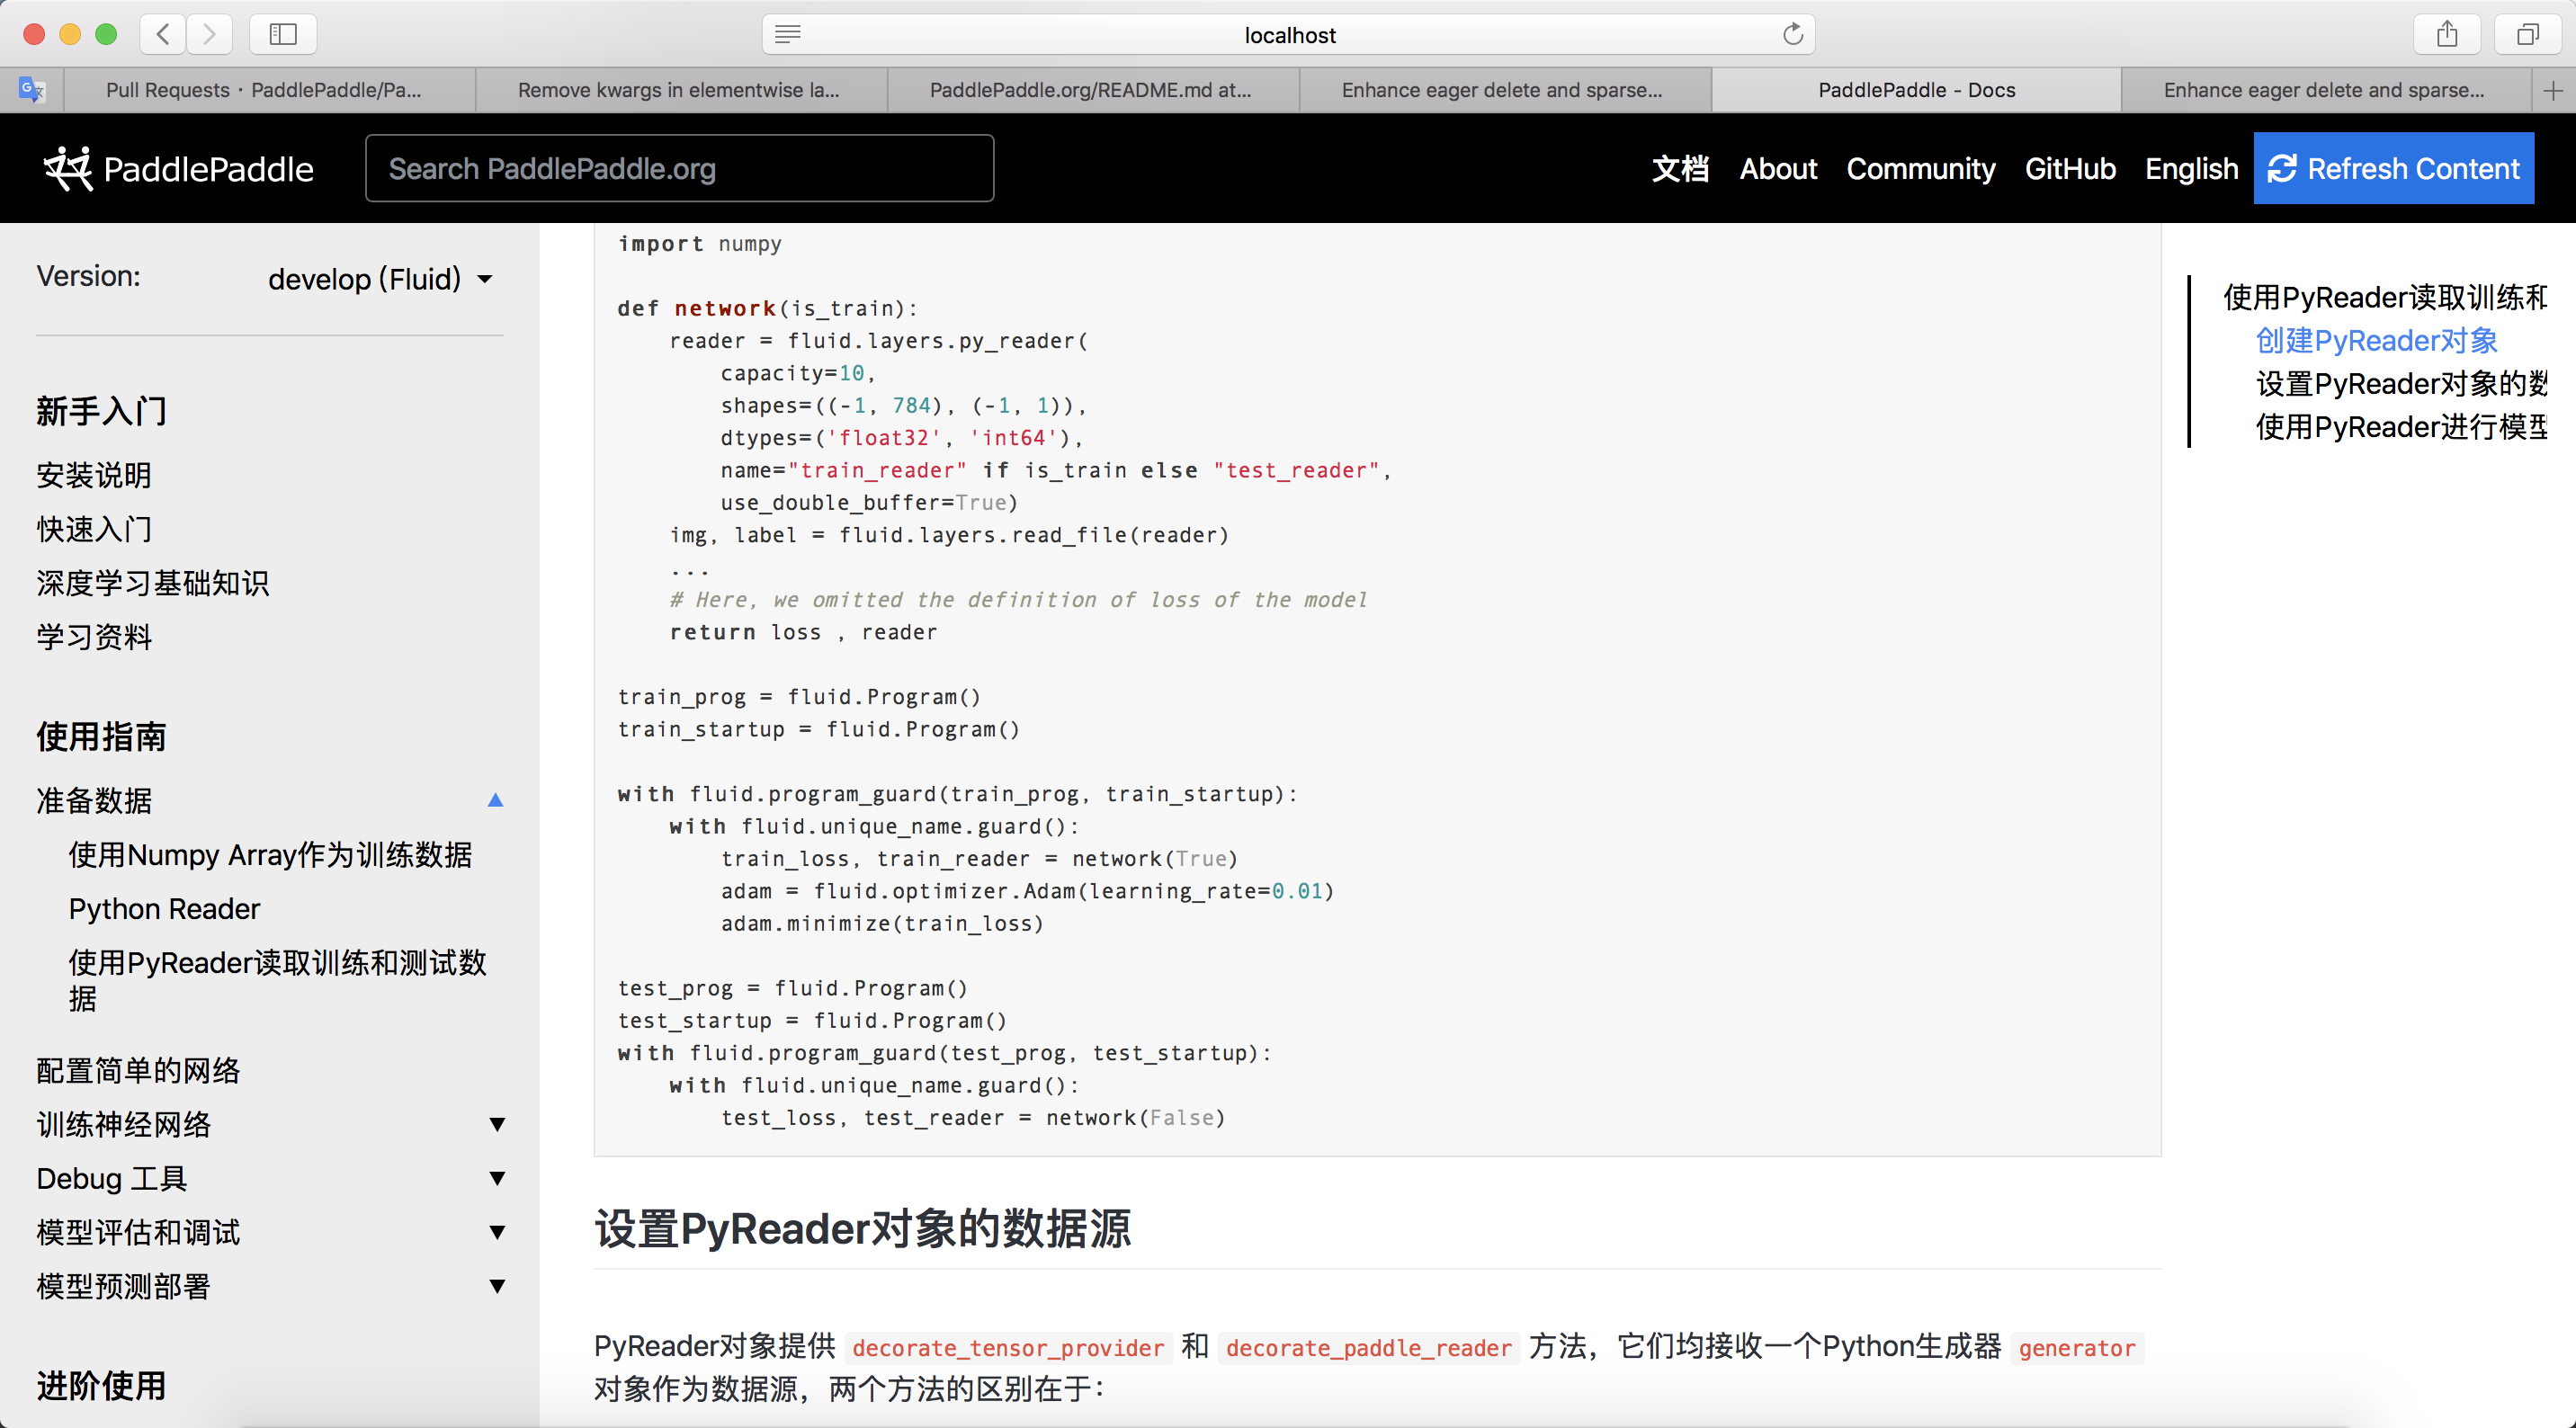The image size is (2576, 1428).
Task: Click the 设置PyReader对象的数据源 heading
Action: click(x=862, y=1229)
